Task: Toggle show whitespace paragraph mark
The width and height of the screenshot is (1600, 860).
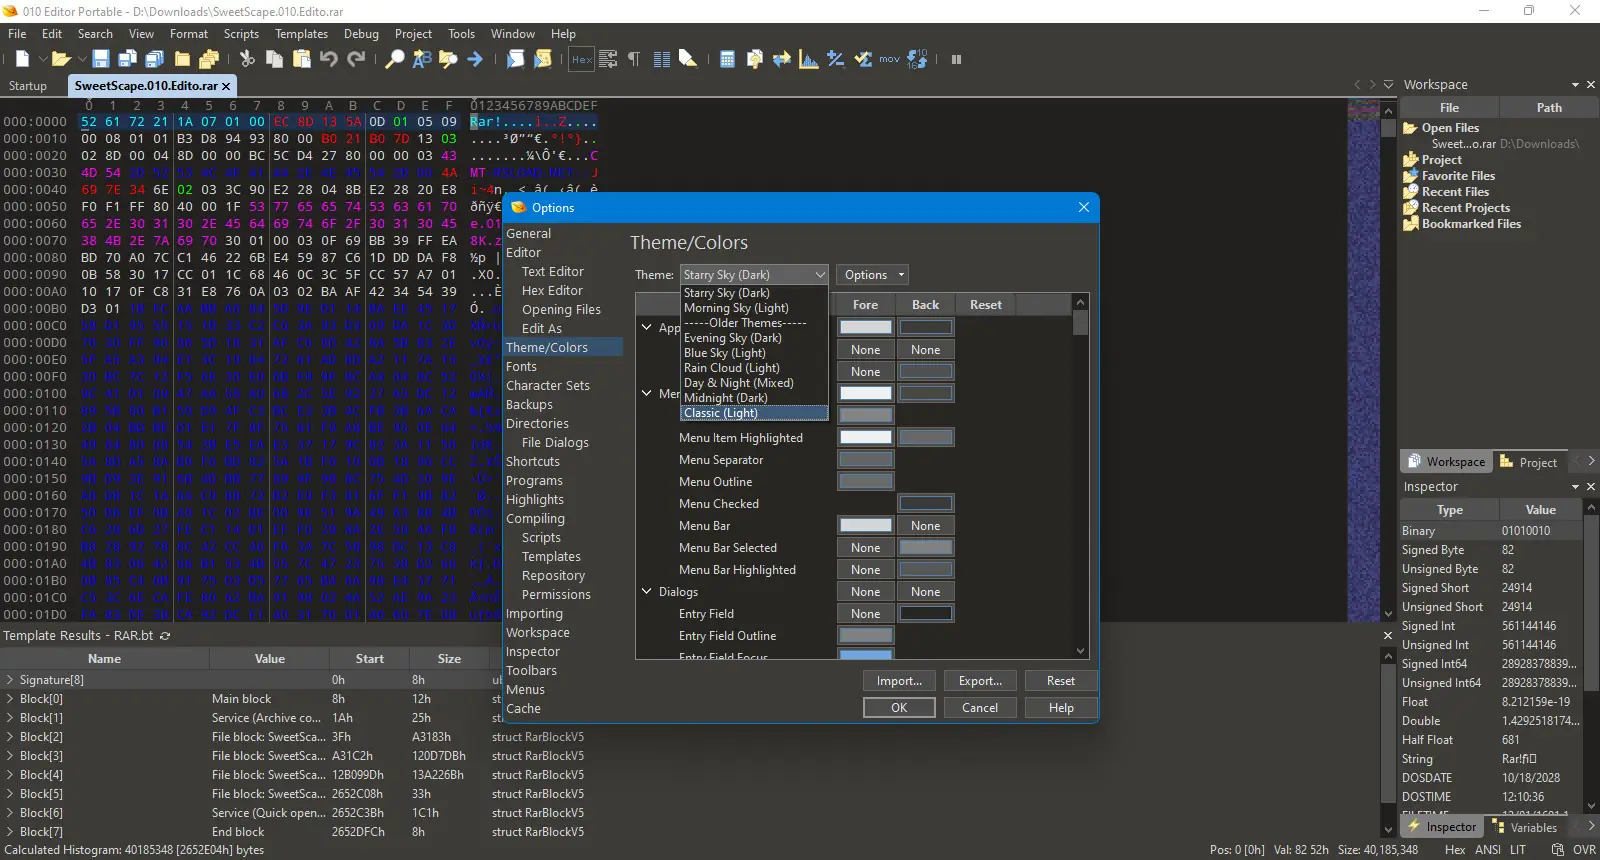Action: tap(633, 60)
